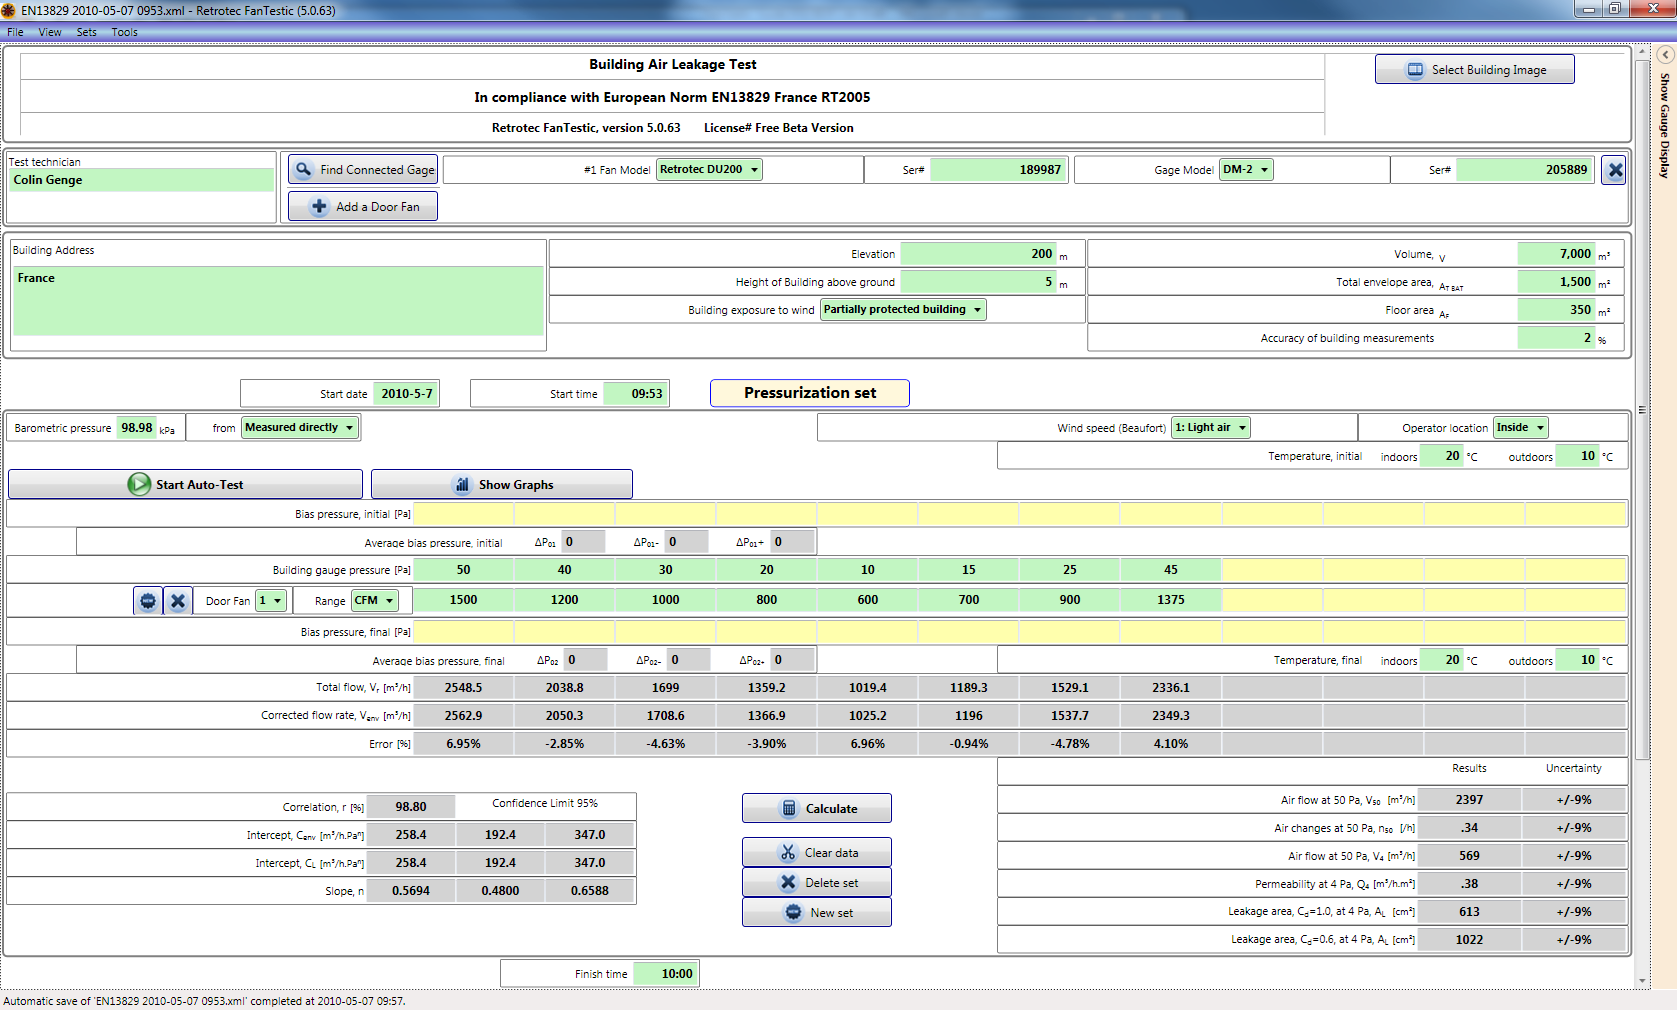1677x1010 pixels.
Task: Click building gauge pressure cell showing 50
Action: (464, 570)
